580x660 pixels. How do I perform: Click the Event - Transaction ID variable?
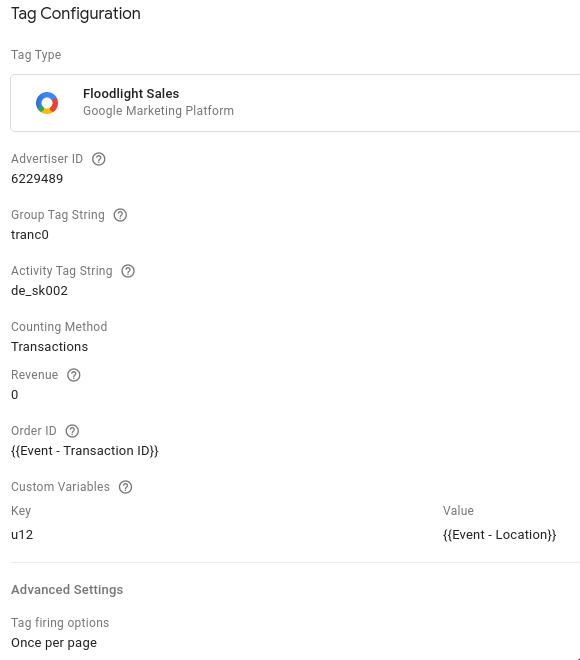[x=85, y=451]
